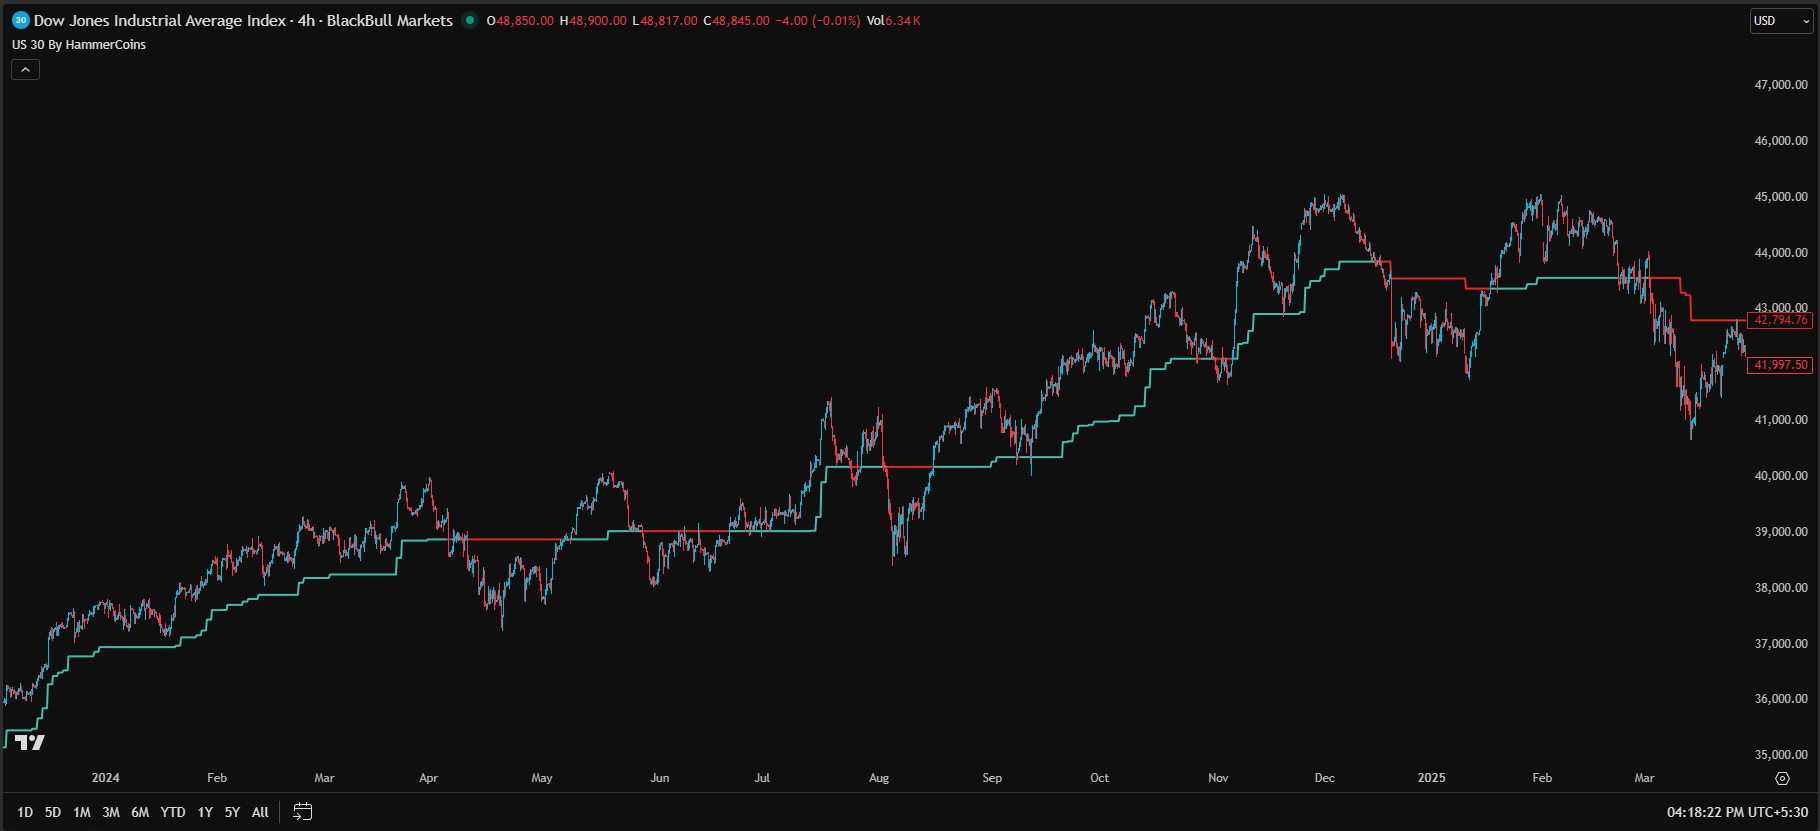Screen dimensions: 1820x831
Task: Select the 5Y date range
Action: [x=232, y=812]
